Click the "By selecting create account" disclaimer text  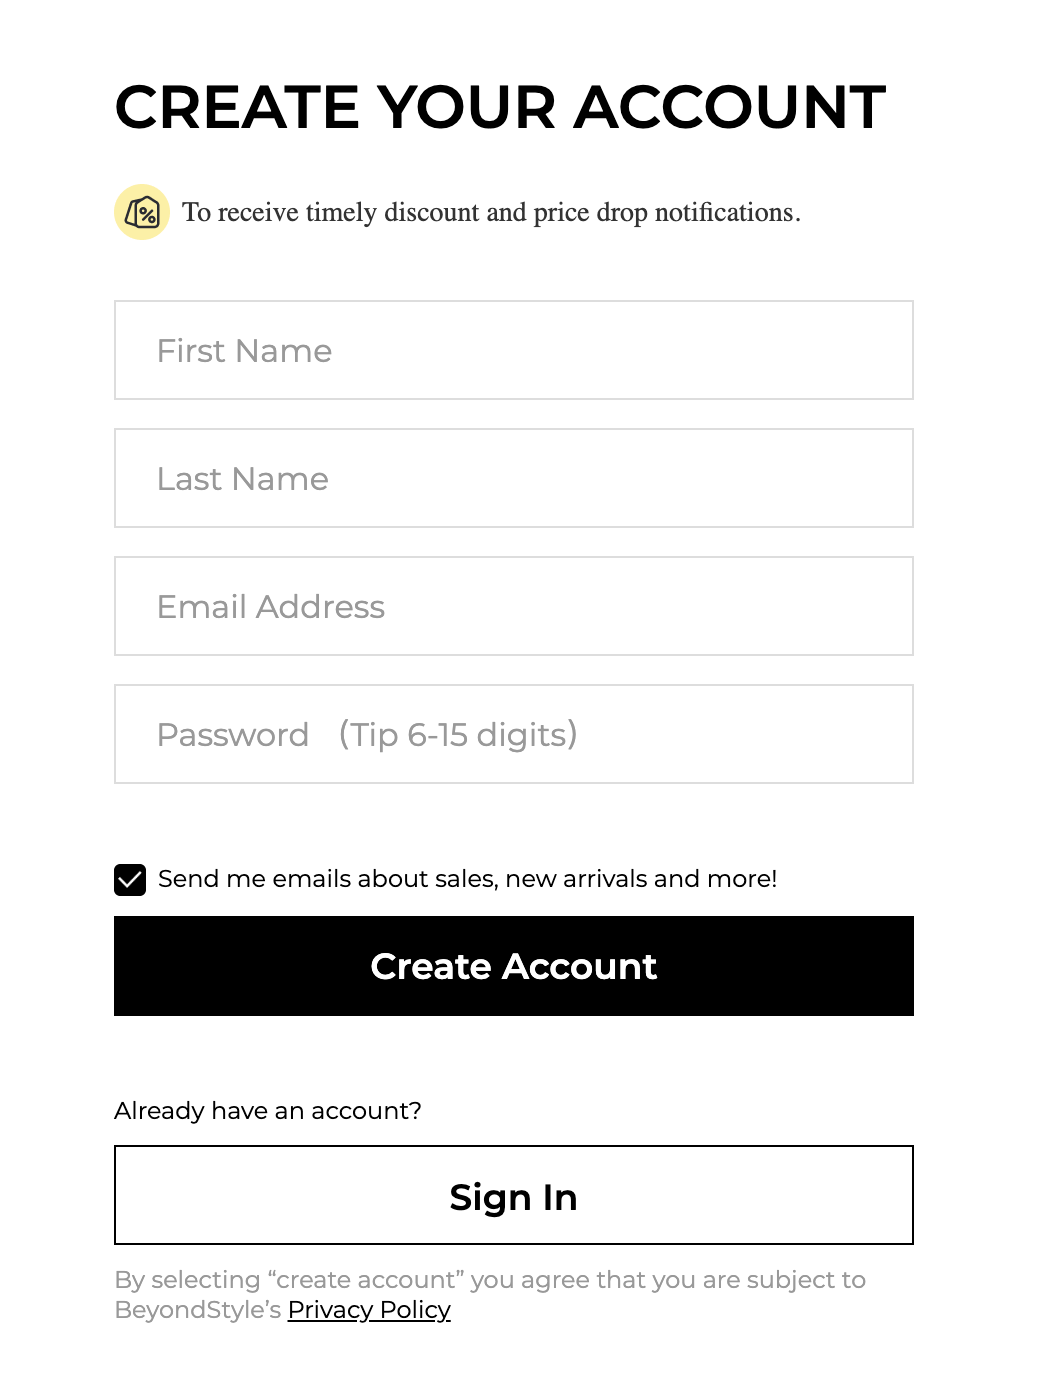point(490,1280)
